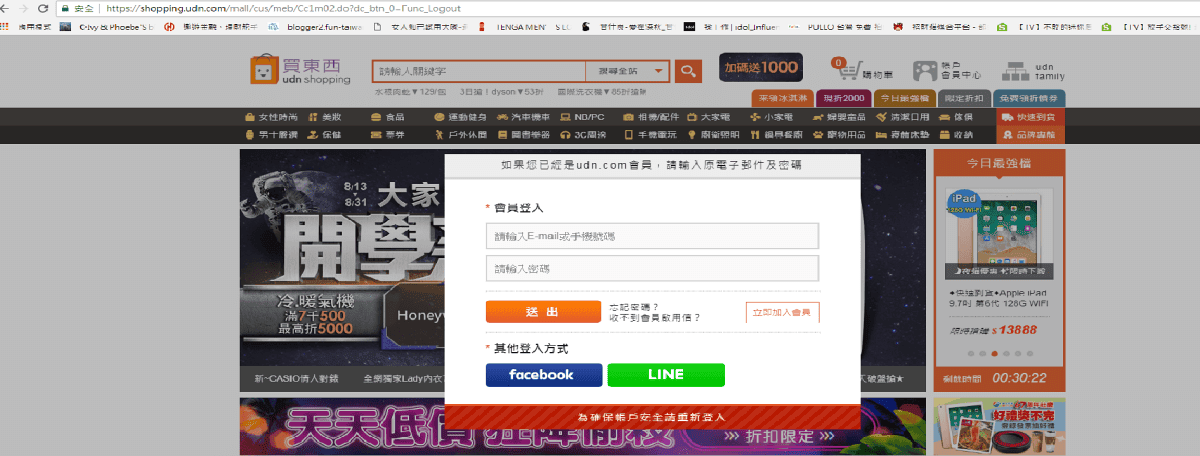Open the 運動健身 category
This screenshot has width=1200, height=456.
coord(460,117)
